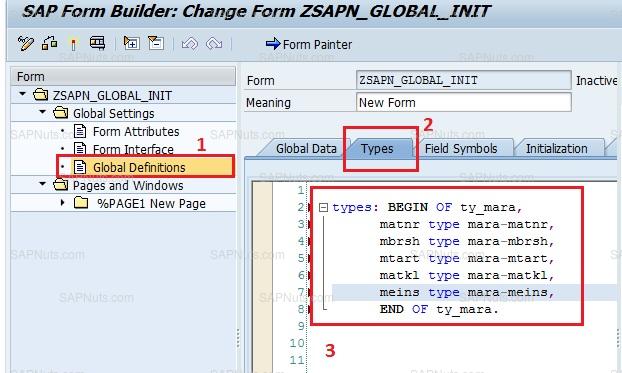Click the Global Definitions document icon
The width and height of the screenshot is (622, 373).
click(x=80, y=167)
